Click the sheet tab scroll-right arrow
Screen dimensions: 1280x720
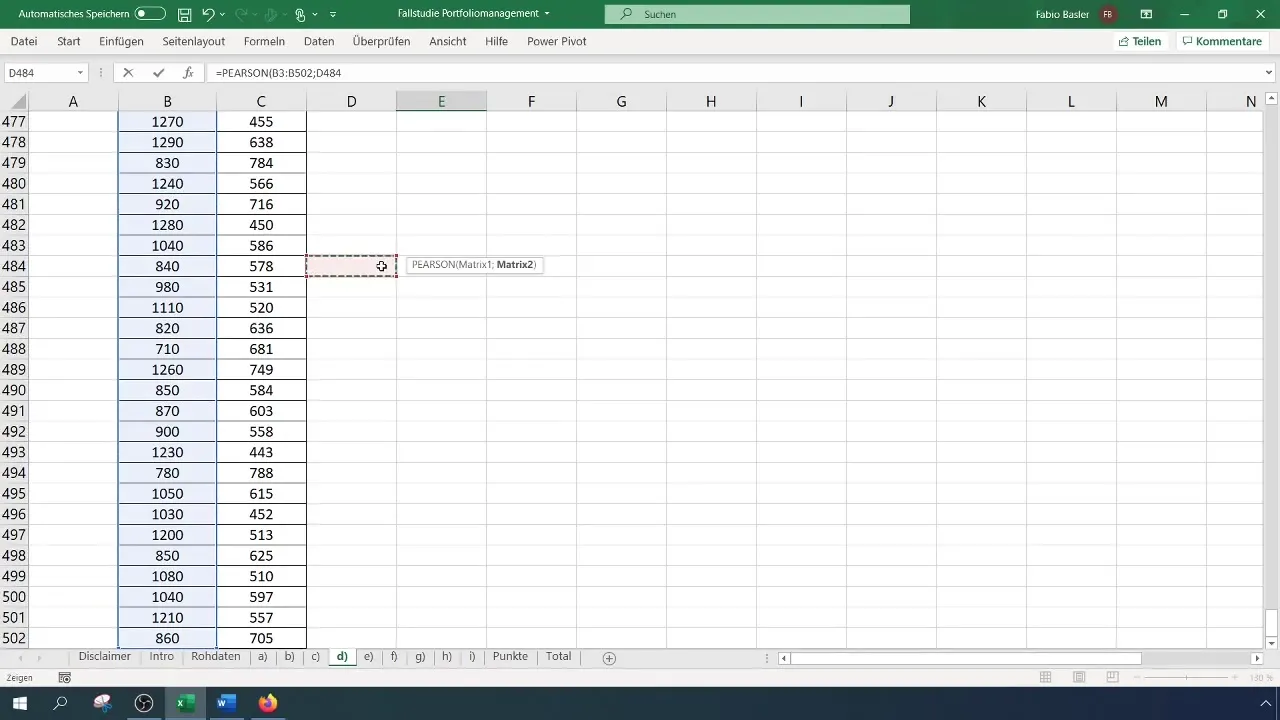tap(40, 658)
